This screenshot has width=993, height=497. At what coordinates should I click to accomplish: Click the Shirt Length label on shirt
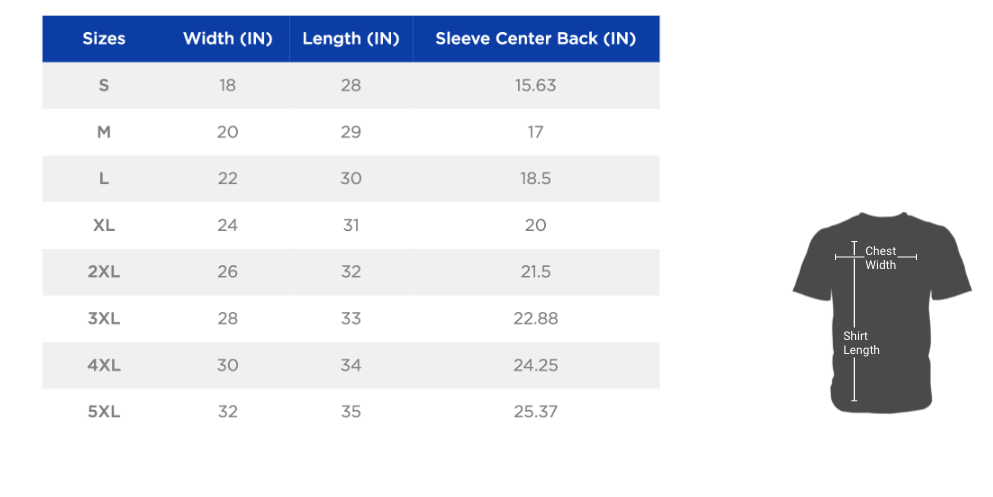tap(861, 343)
